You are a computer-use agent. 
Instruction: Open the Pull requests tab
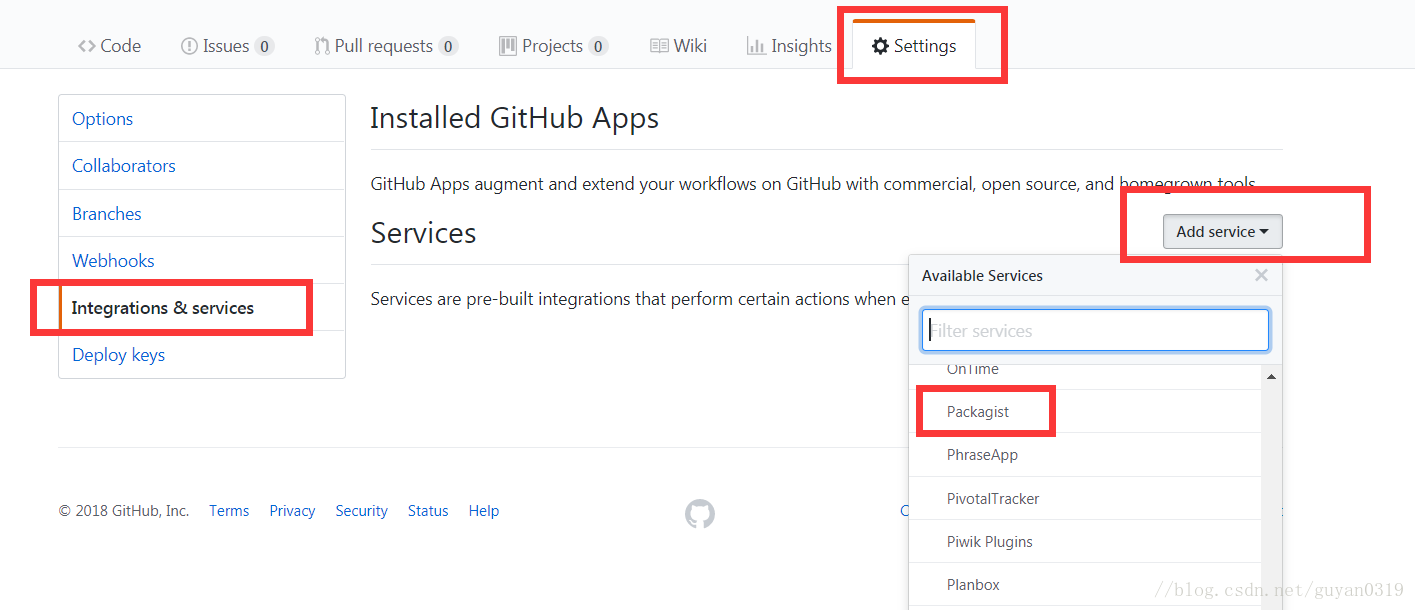(x=385, y=46)
